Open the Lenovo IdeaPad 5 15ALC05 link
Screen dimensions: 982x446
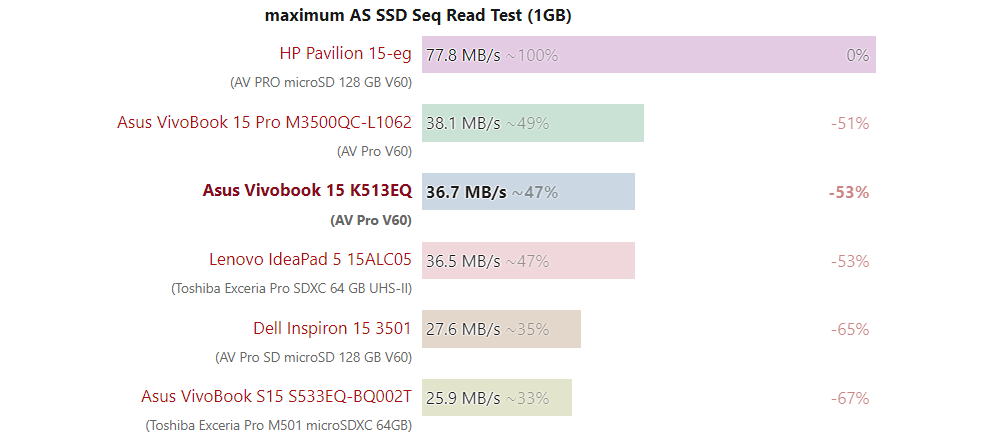(x=310, y=260)
